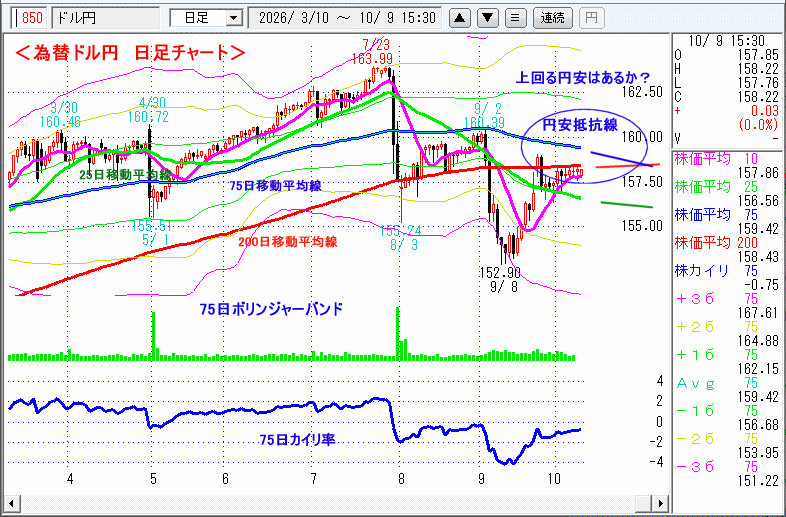
Task: Click the ＜為替ドル円 日足チャート＞ title
Action: point(130,52)
